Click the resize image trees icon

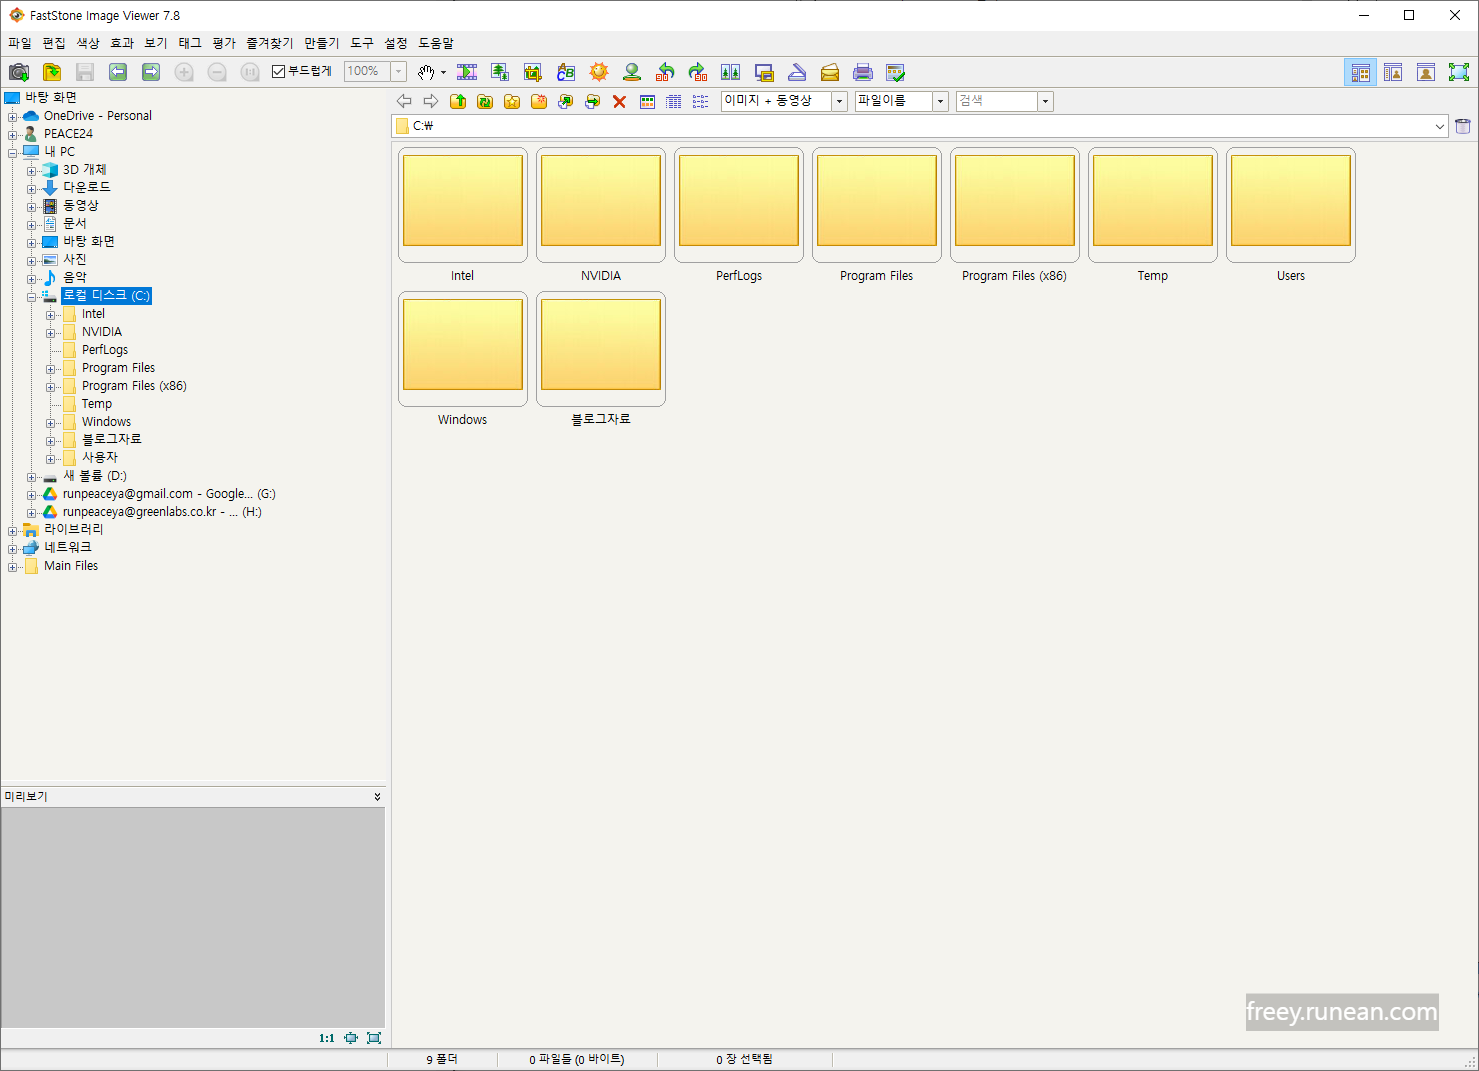coord(500,72)
